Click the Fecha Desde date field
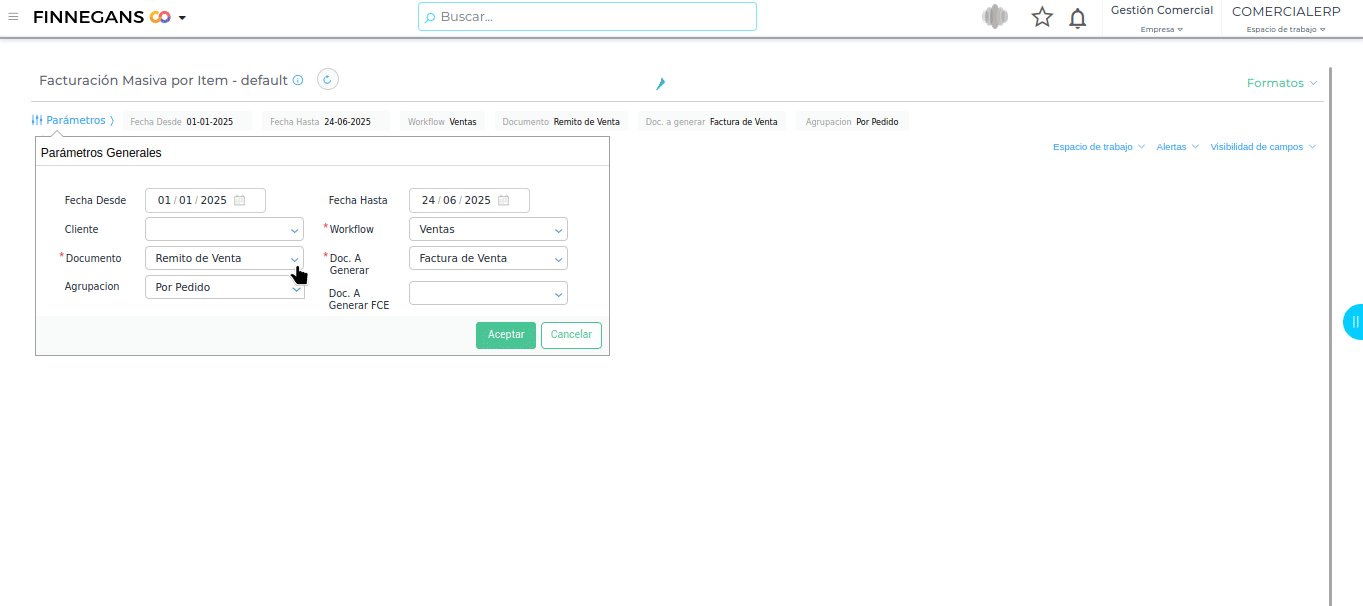Viewport: 1363px width, 606px height. pyautogui.click(x=205, y=200)
